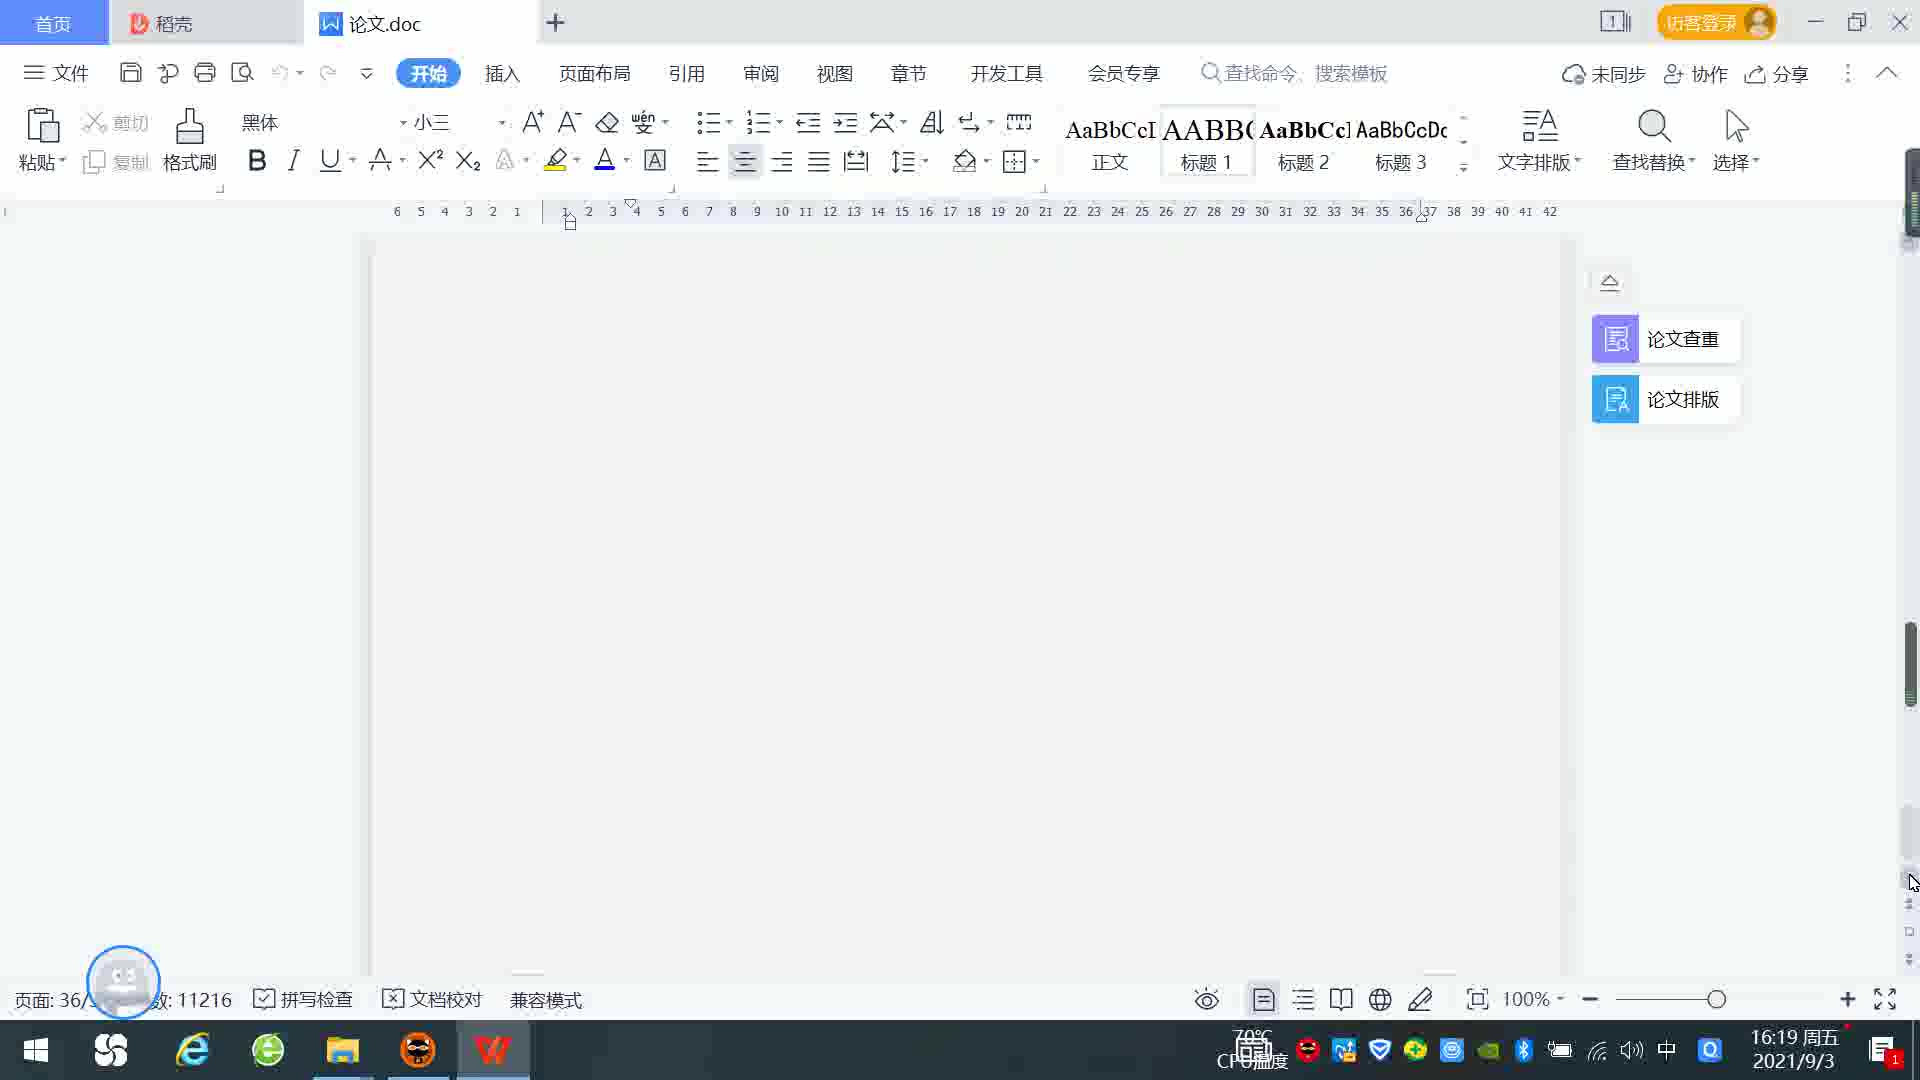Click the clear formatting eraser icon

coord(607,123)
